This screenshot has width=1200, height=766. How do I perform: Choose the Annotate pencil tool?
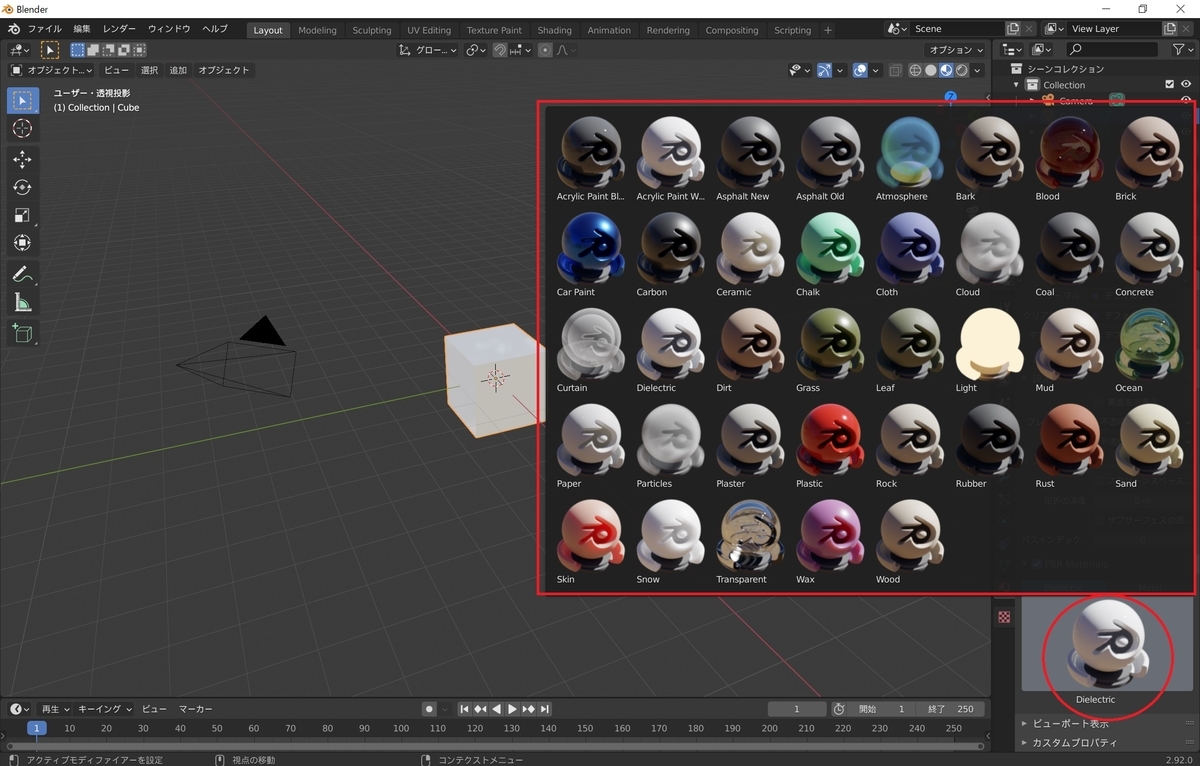tap(22, 274)
